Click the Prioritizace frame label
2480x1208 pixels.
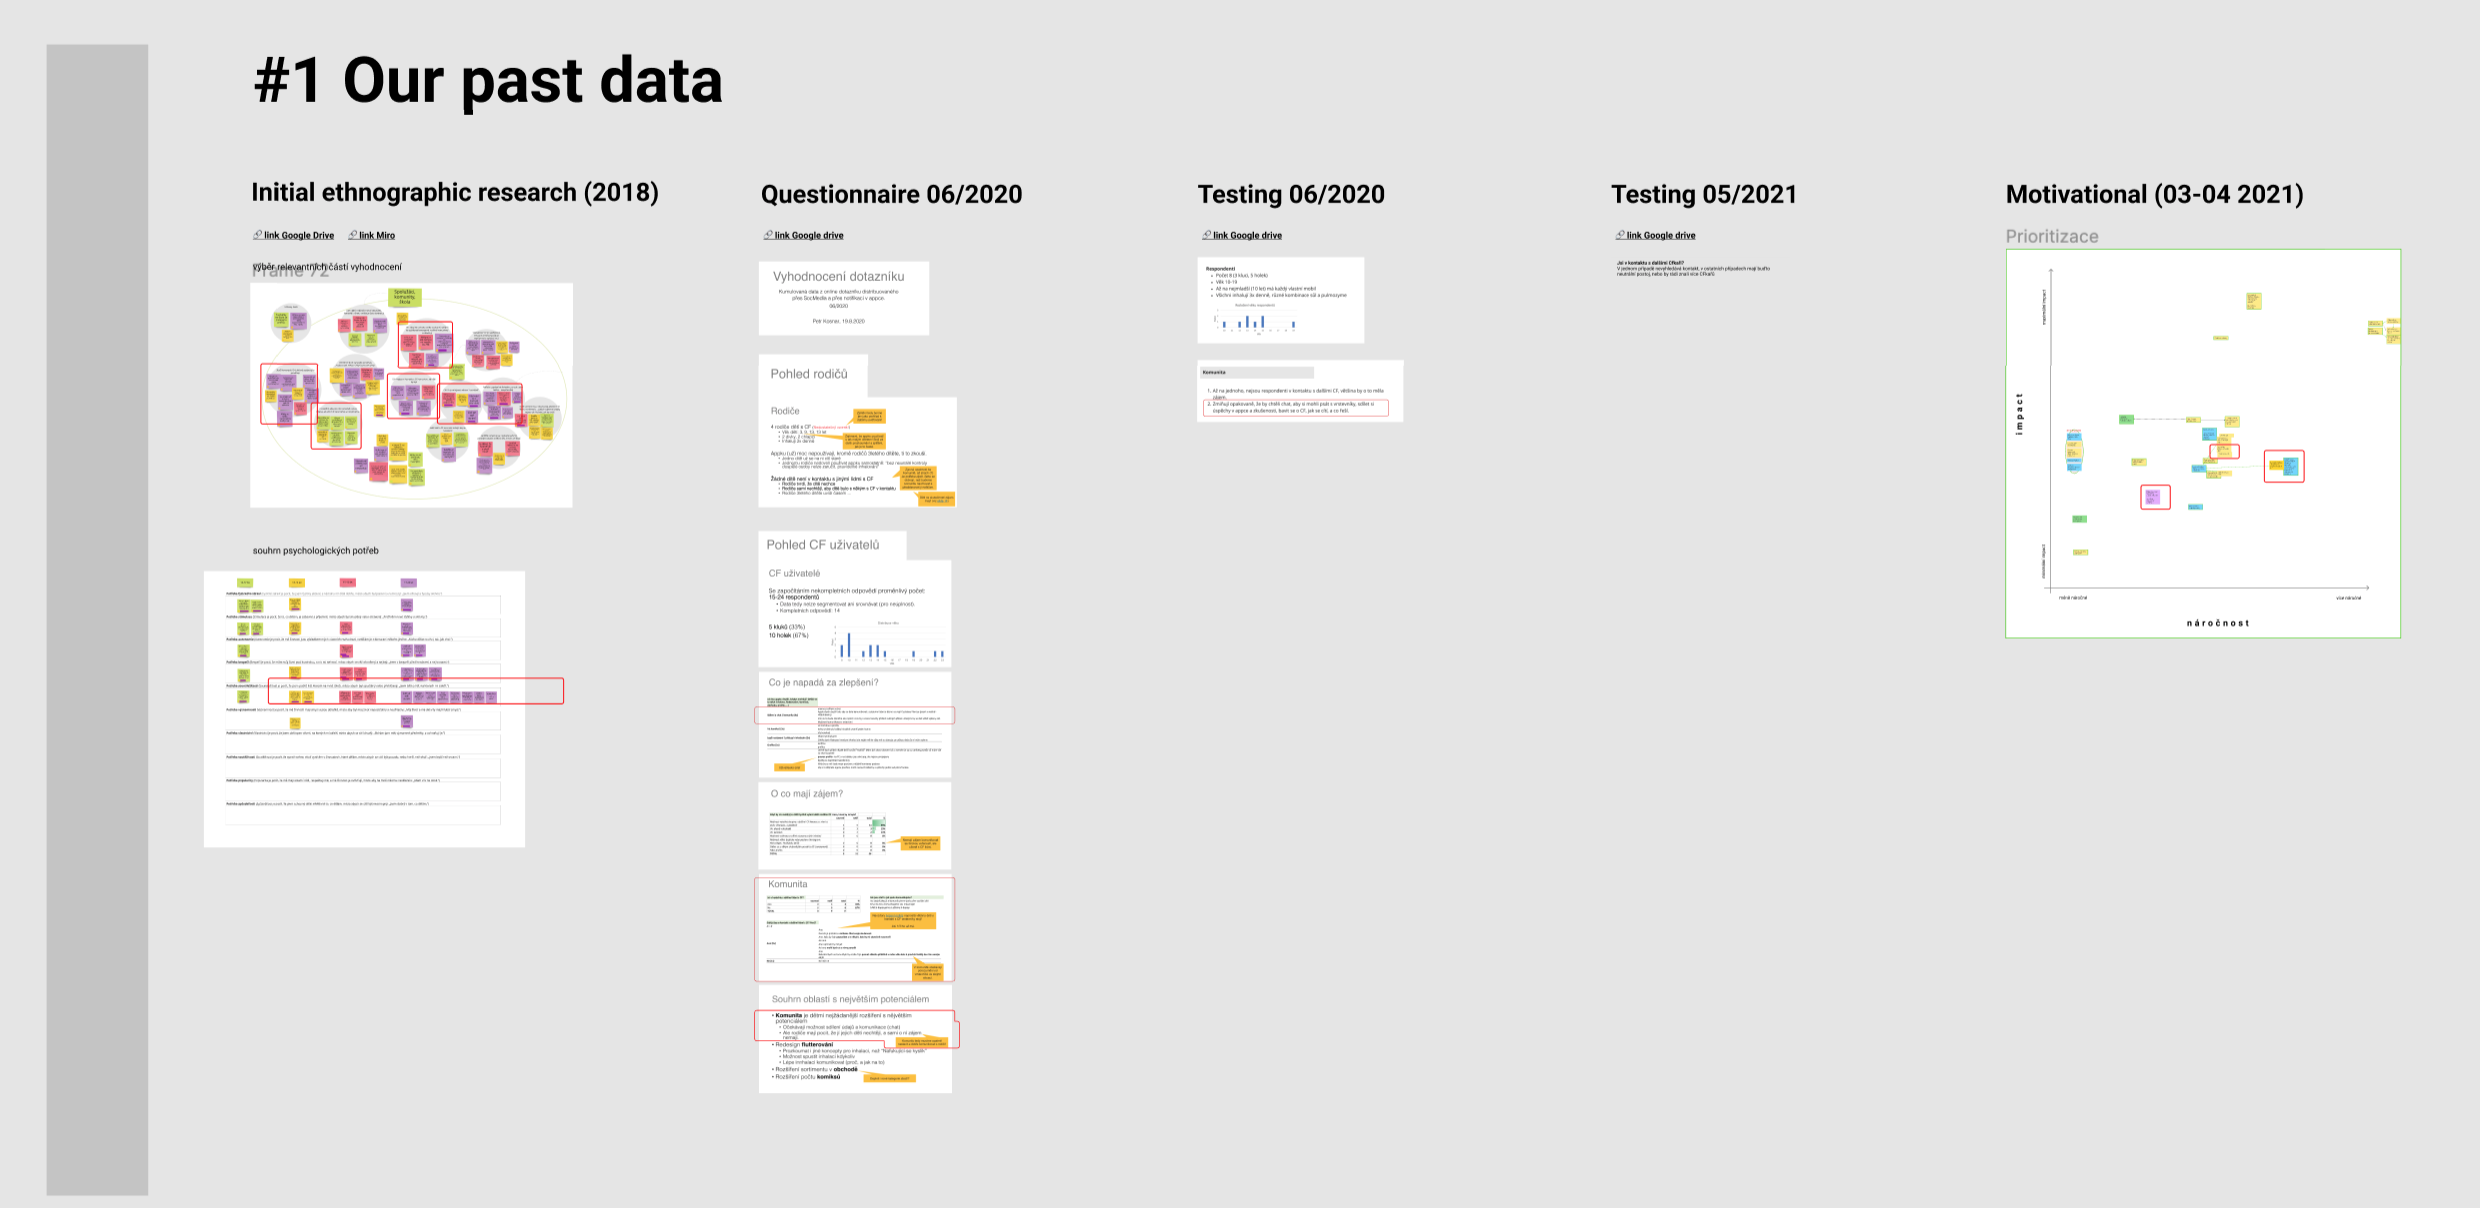pos(2051,237)
